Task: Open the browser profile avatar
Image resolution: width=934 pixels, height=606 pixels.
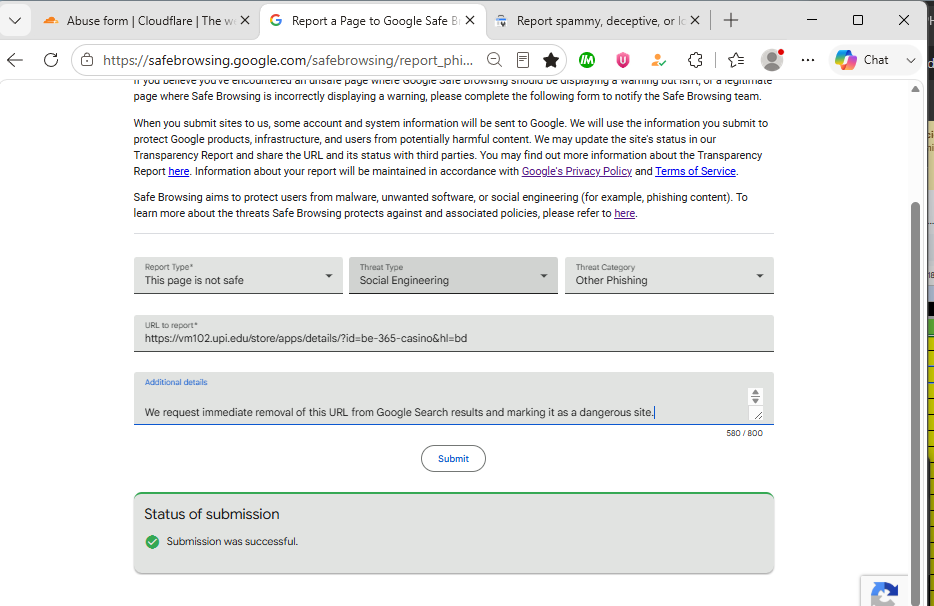Action: pyautogui.click(x=772, y=60)
